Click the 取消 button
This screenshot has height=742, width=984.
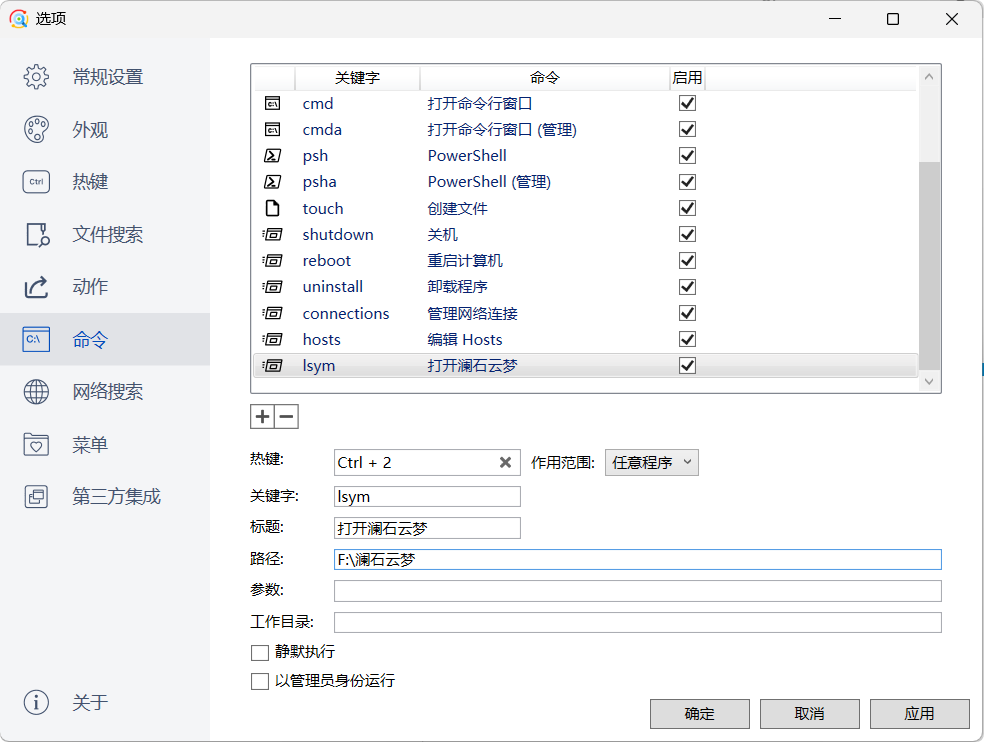click(810, 714)
